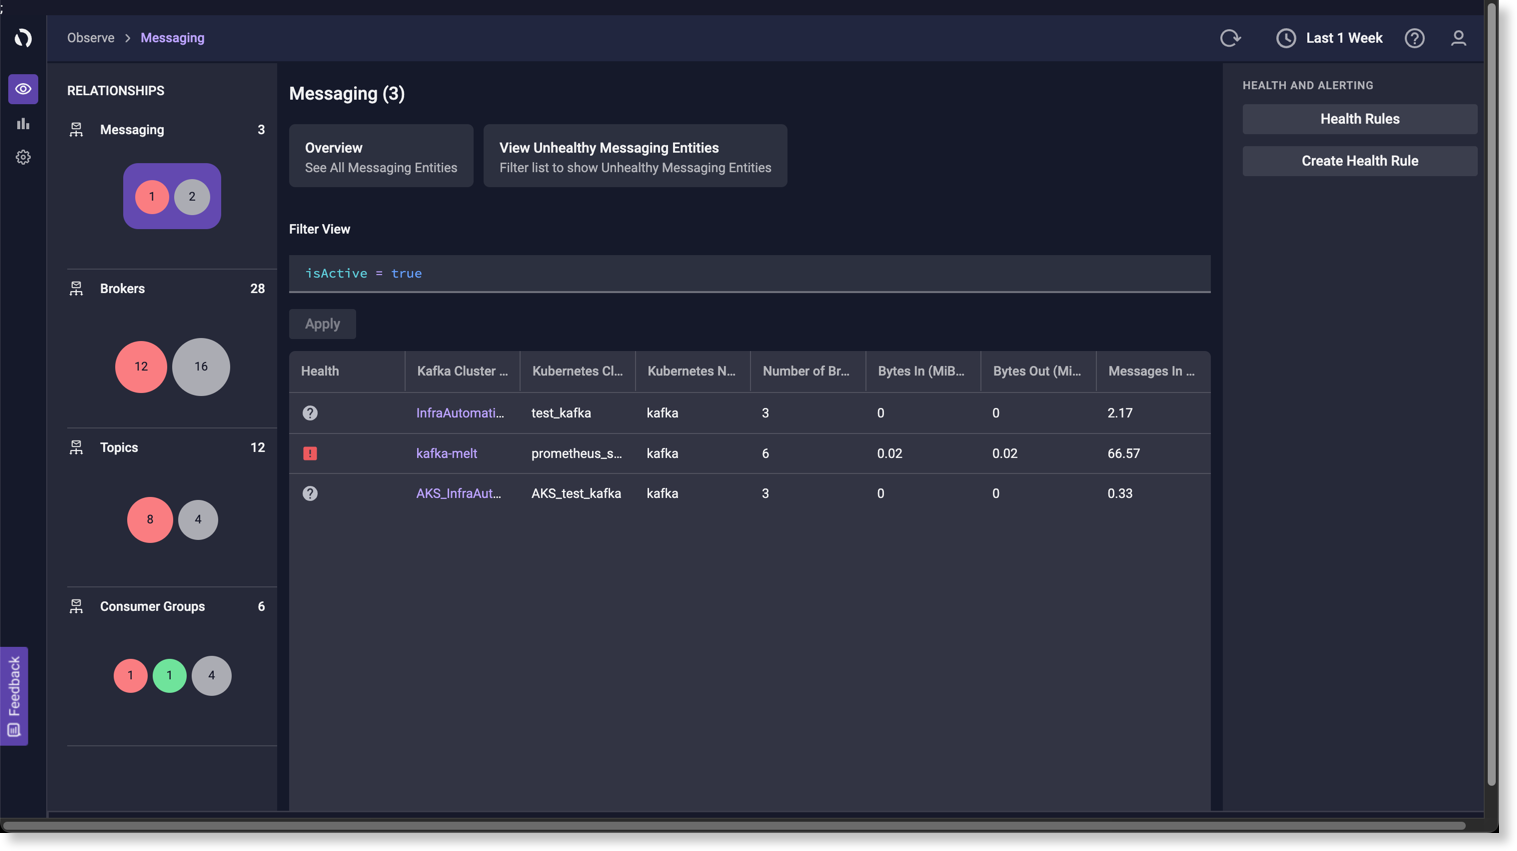Click the AKS_test_kafka cell

[576, 493]
